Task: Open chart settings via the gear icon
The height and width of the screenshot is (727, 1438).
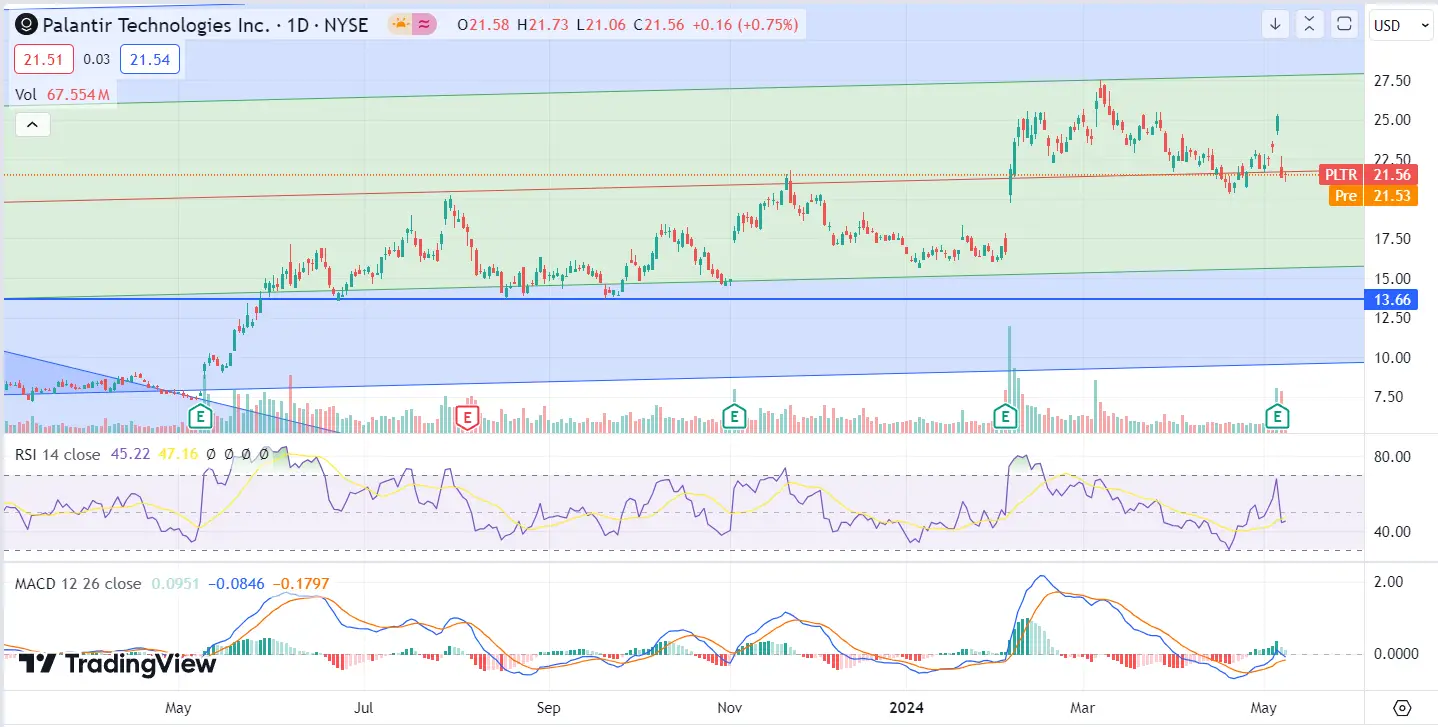Action: click(1402, 707)
